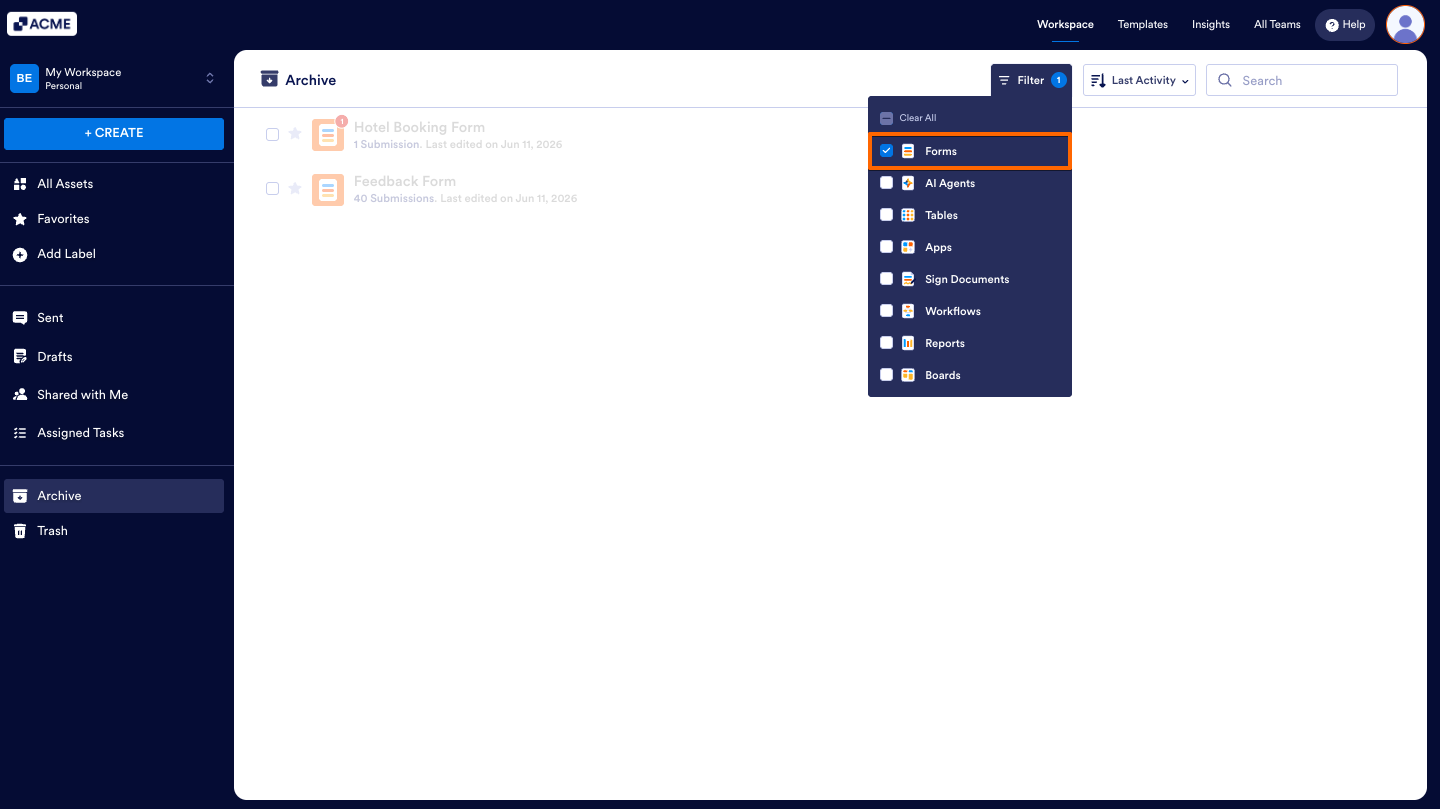The width and height of the screenshot is (1440, 809).
Task: Click the ACME logo
Action: (x=42, y=24)
